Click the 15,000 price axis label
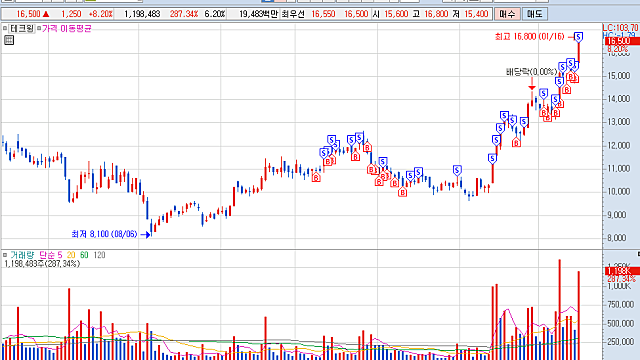The image size is (640, 360). tap(618, 76)
